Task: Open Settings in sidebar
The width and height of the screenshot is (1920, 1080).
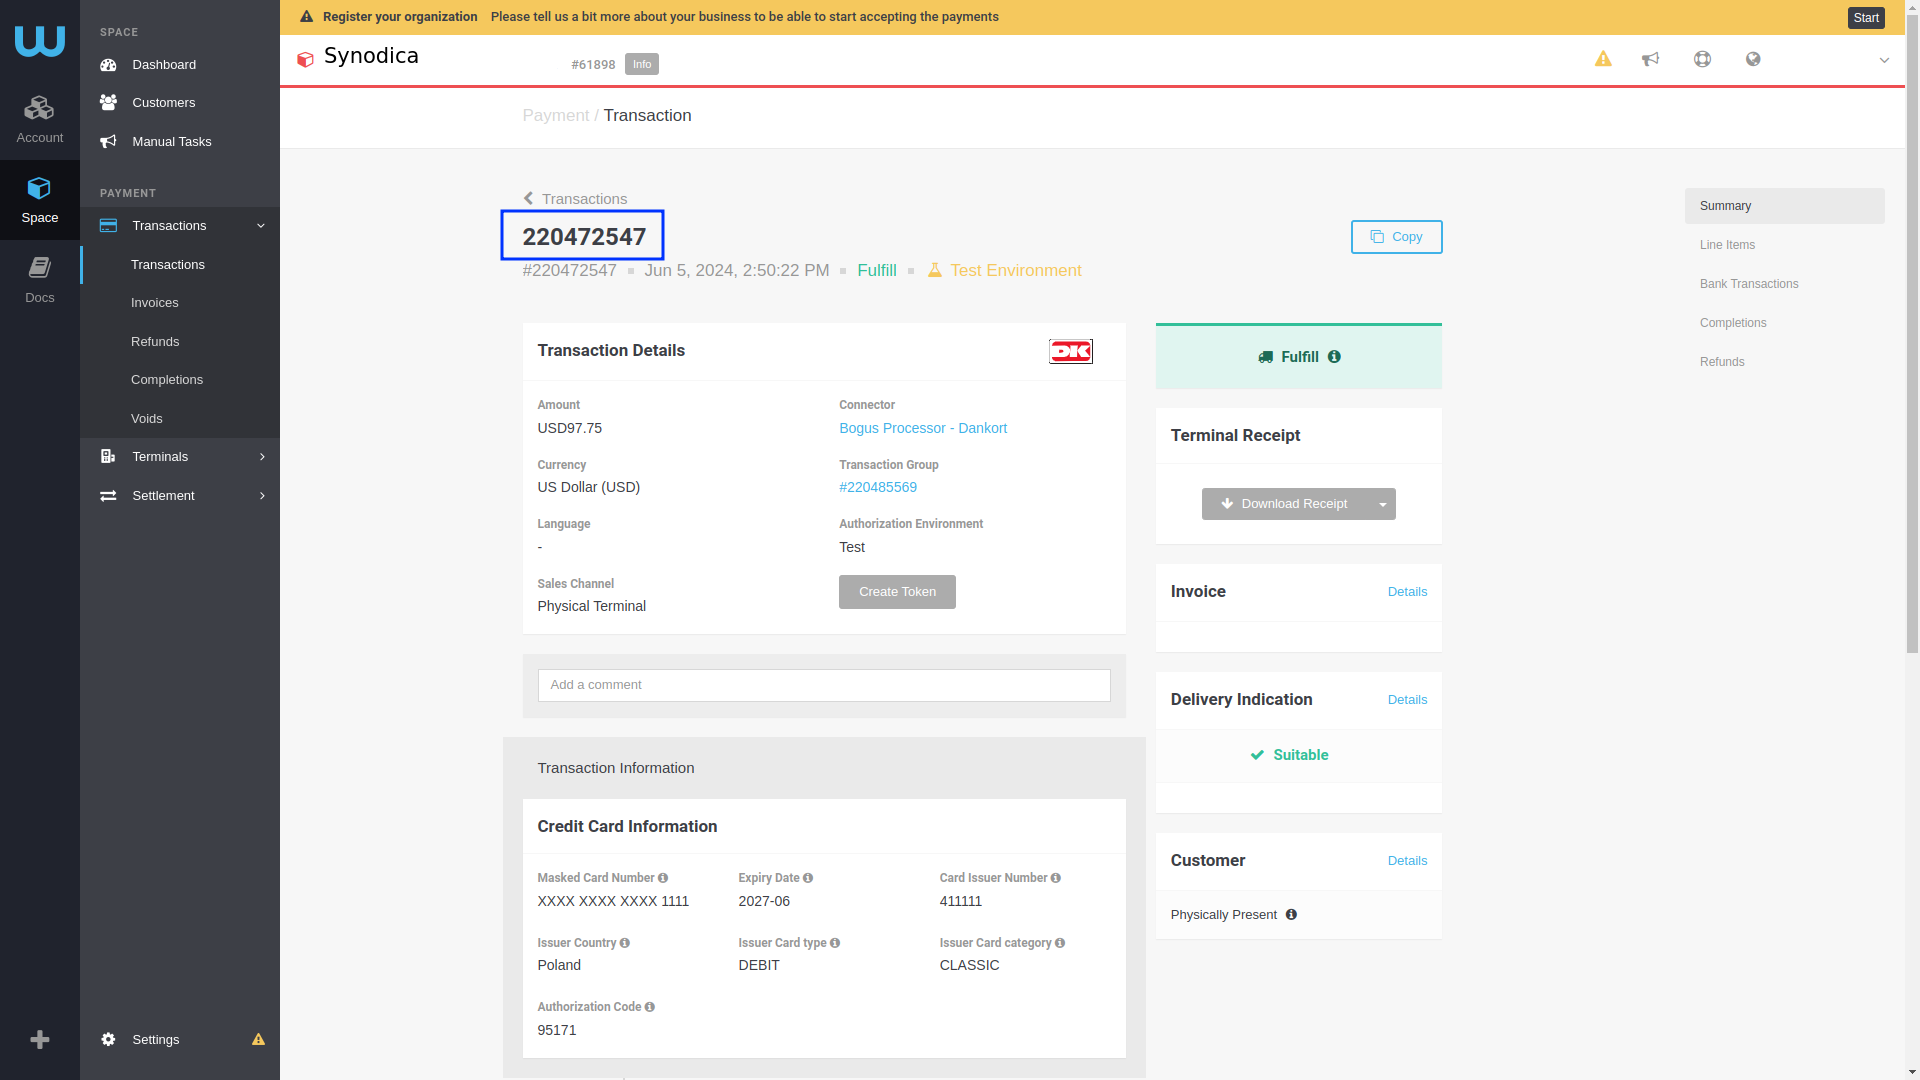Action: [x=156, y=1040]
